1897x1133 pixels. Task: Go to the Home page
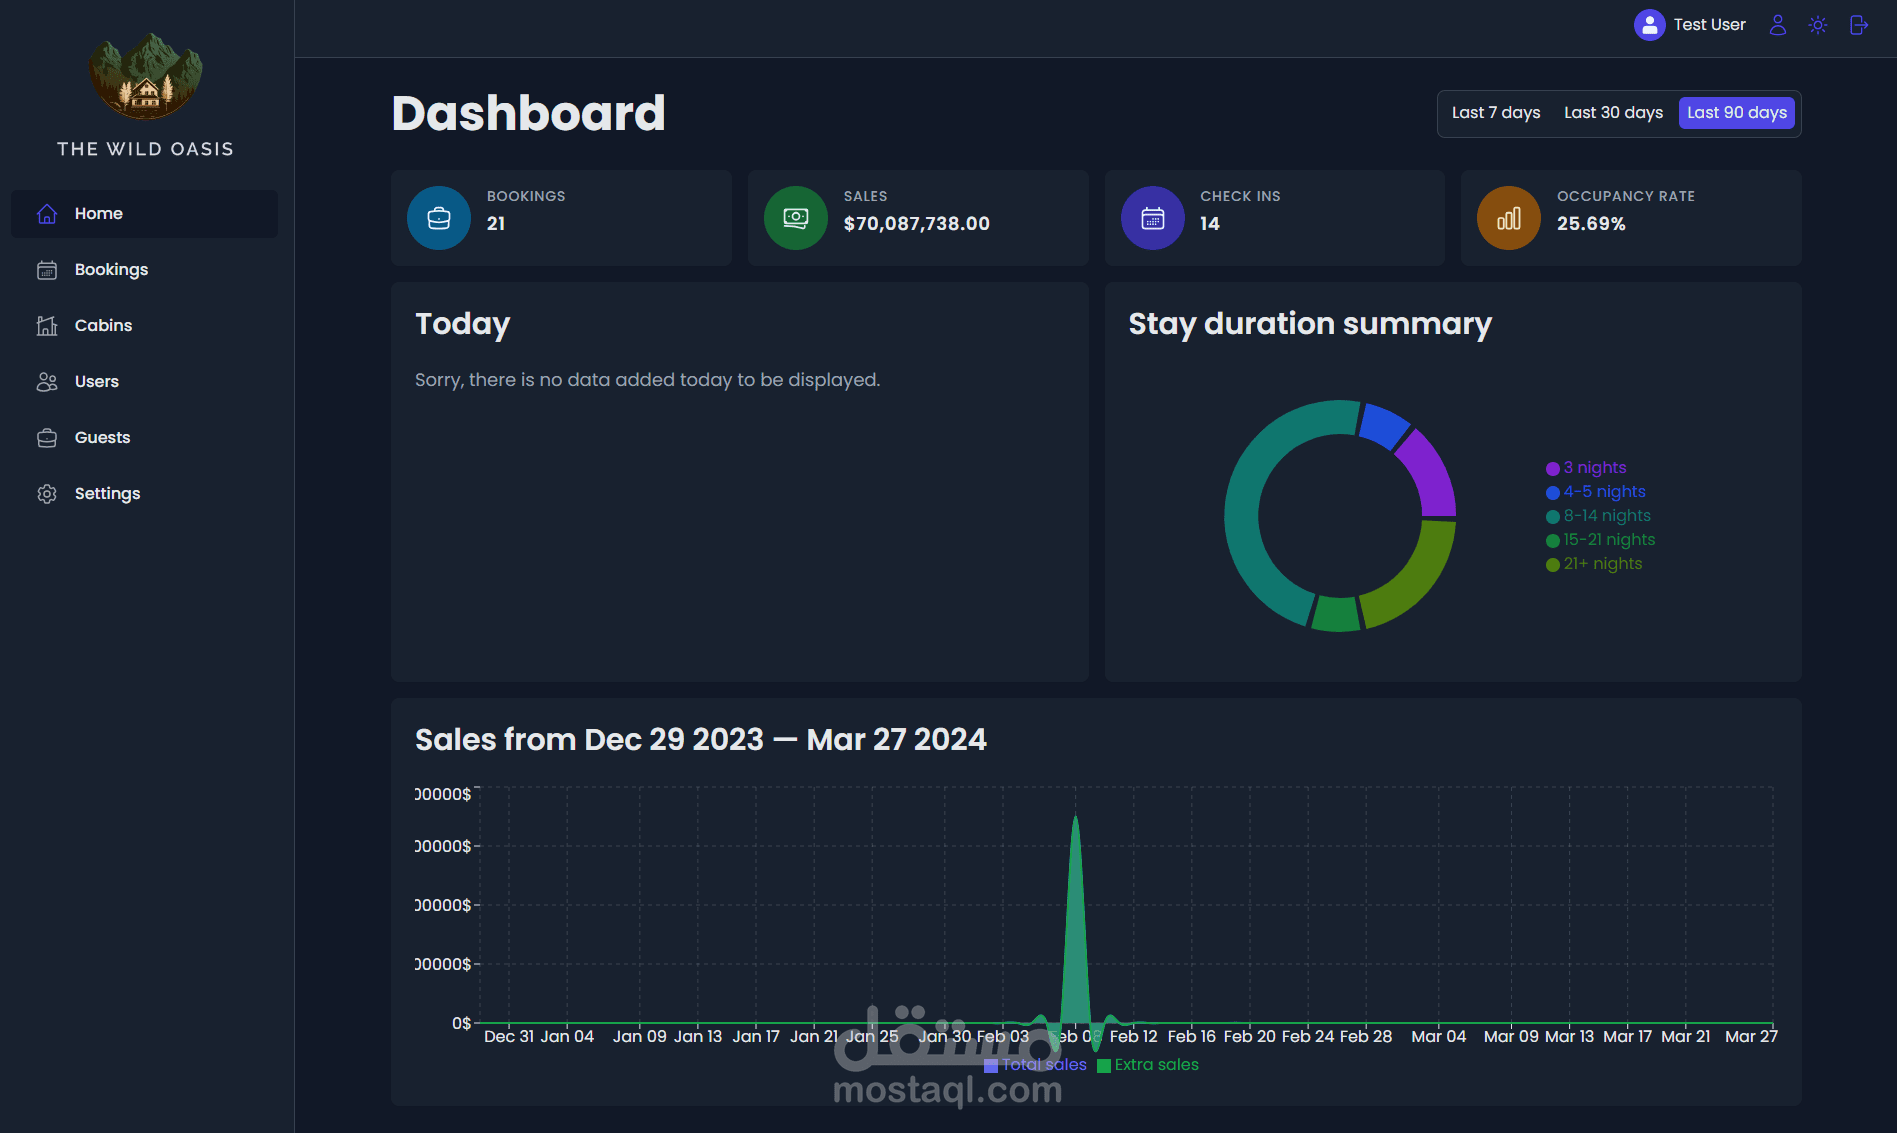pos(145,214)
